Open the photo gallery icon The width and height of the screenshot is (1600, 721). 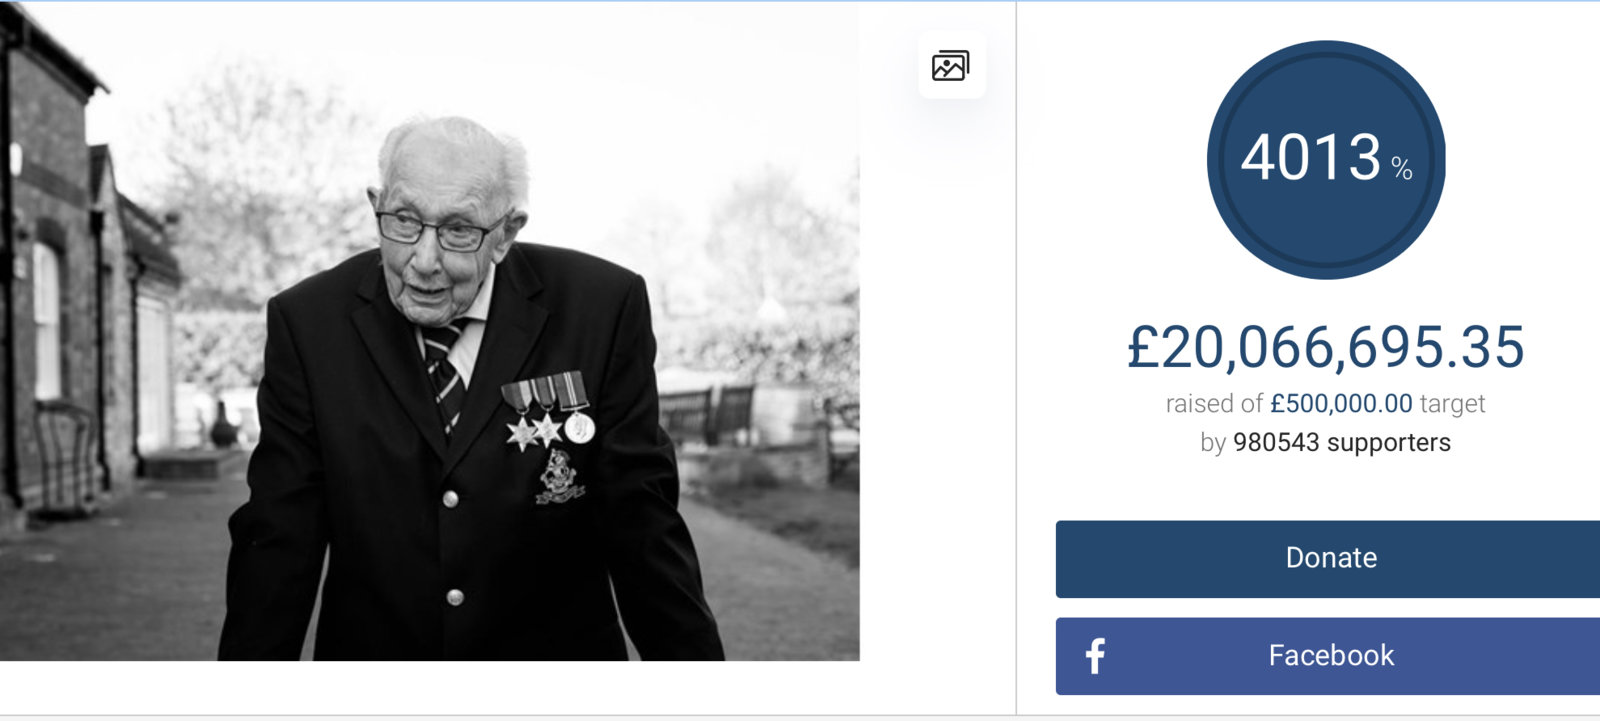click(951, 66)
